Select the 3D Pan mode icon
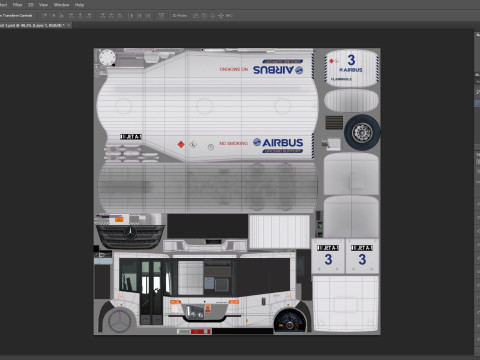 212,16
